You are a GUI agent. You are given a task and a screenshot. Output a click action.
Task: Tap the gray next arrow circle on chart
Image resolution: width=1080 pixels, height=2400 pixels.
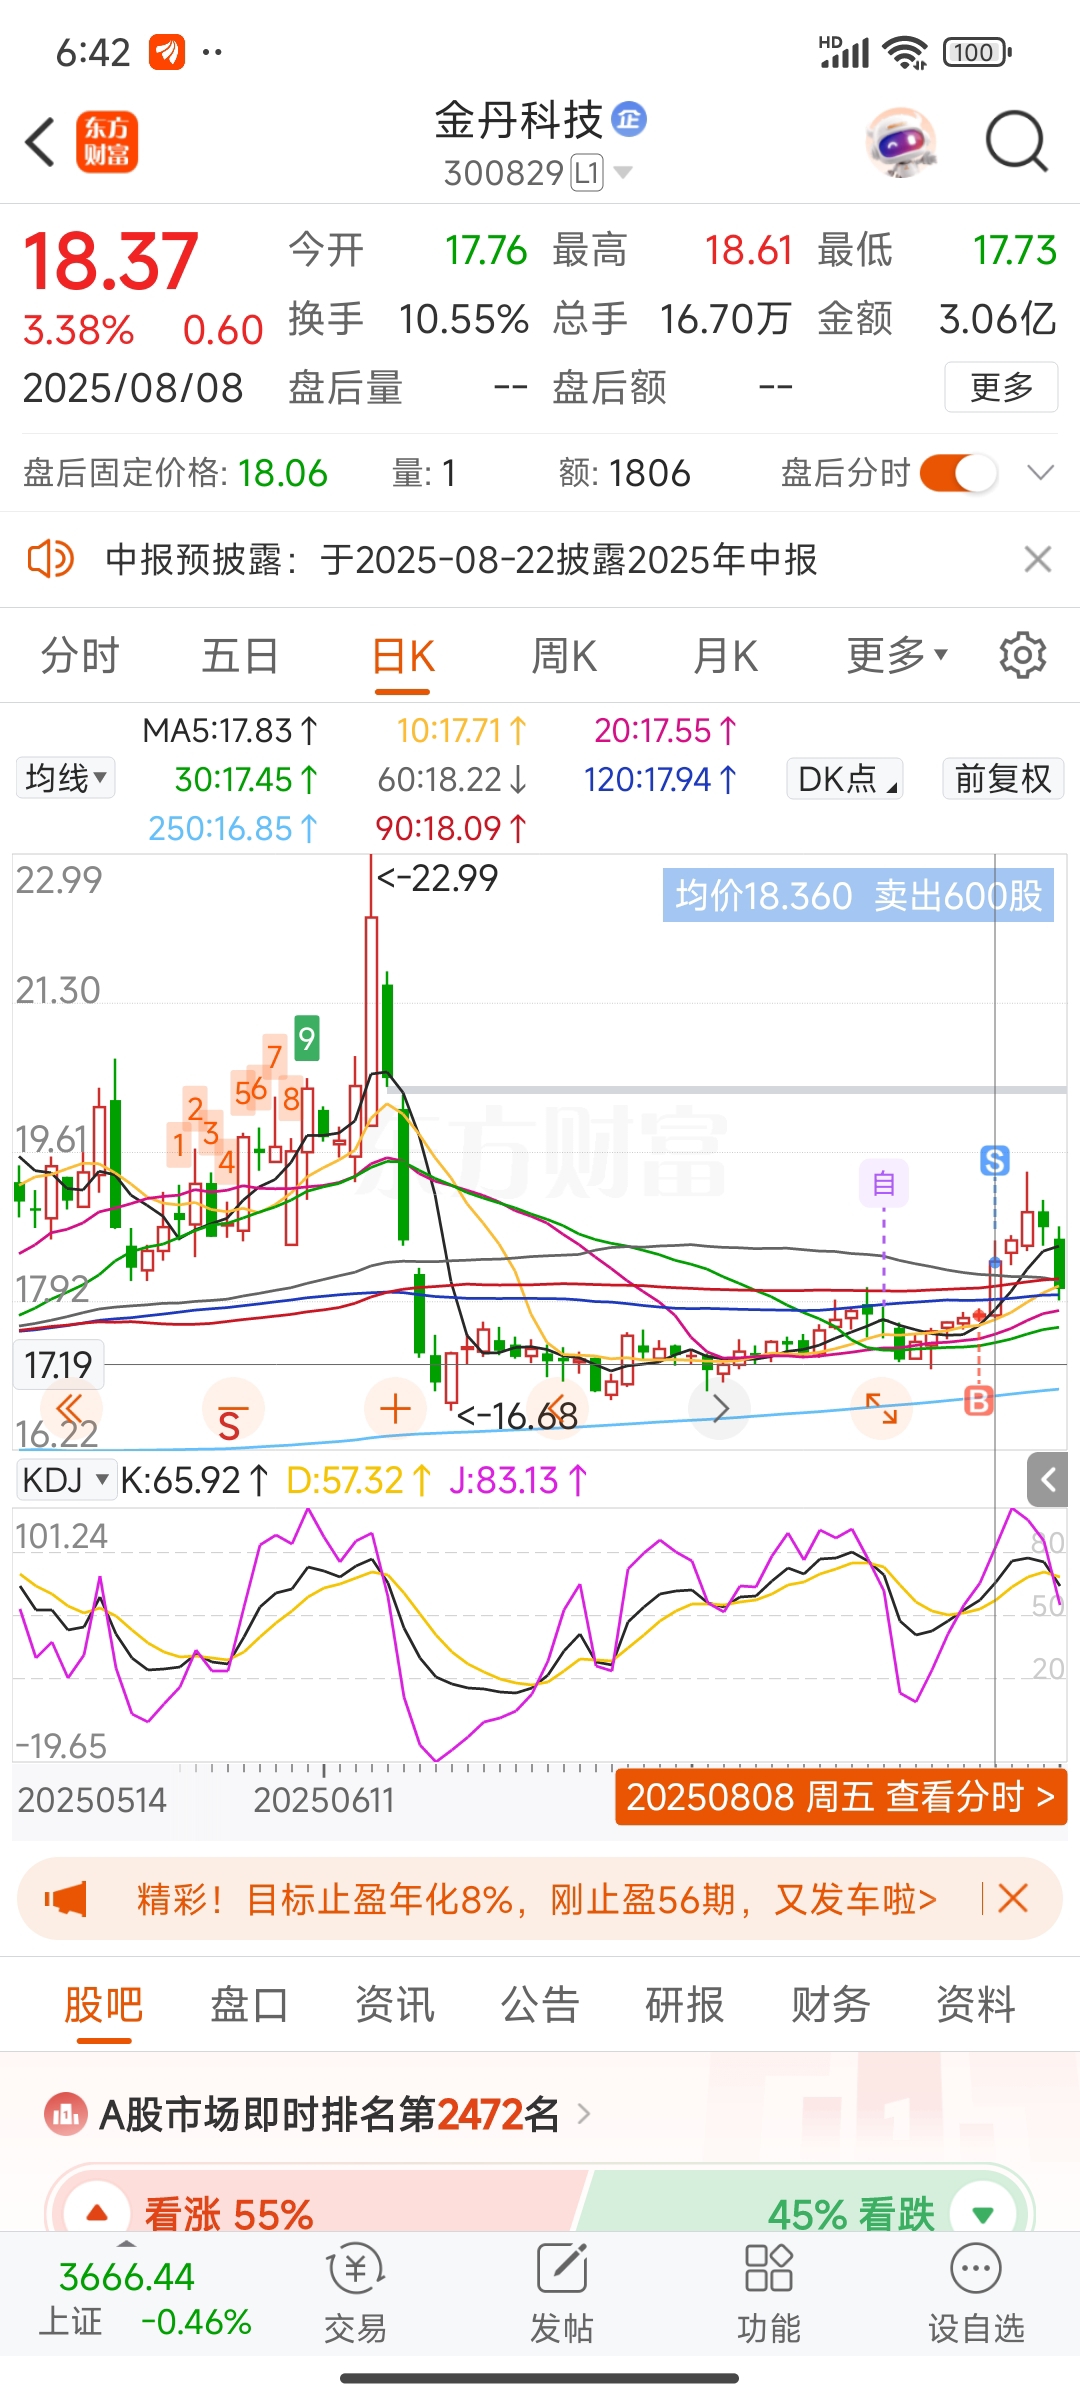coord(720,1408)
